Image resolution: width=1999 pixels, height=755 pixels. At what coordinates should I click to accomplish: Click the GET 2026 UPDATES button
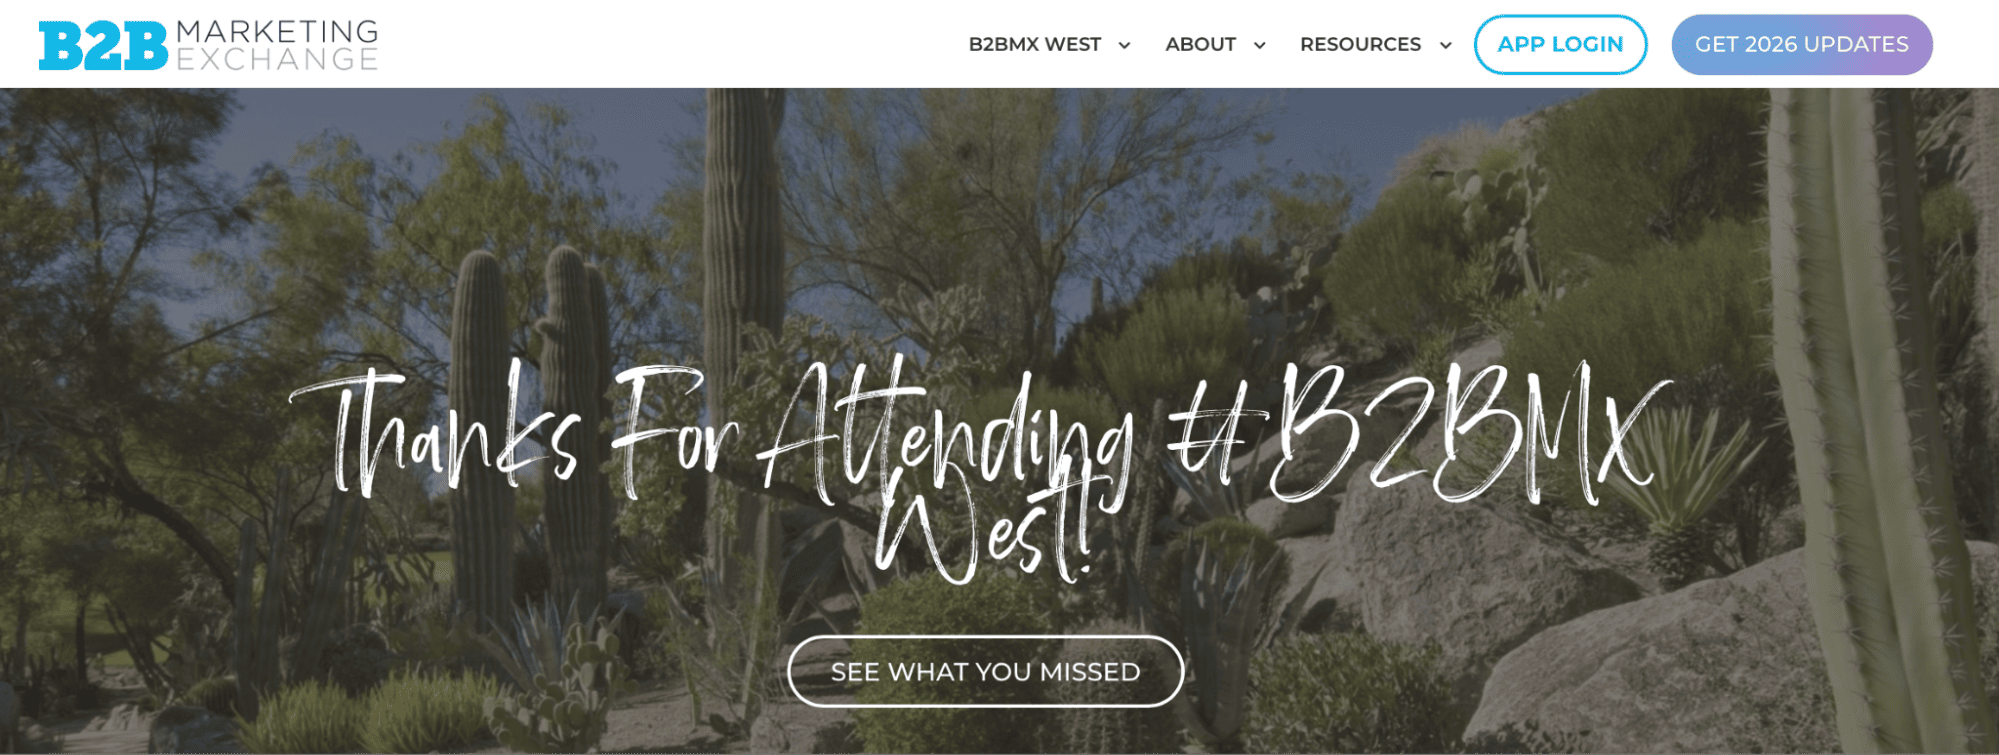click(1801, 45)
